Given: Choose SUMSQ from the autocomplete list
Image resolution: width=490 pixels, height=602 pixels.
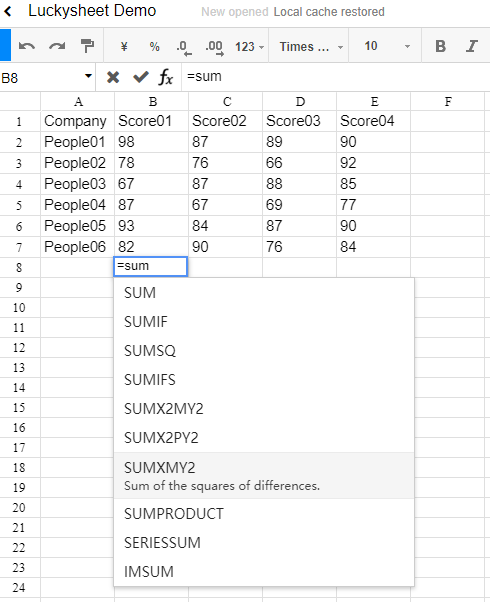Looking at the screenshot, I should tap(264, 351).
